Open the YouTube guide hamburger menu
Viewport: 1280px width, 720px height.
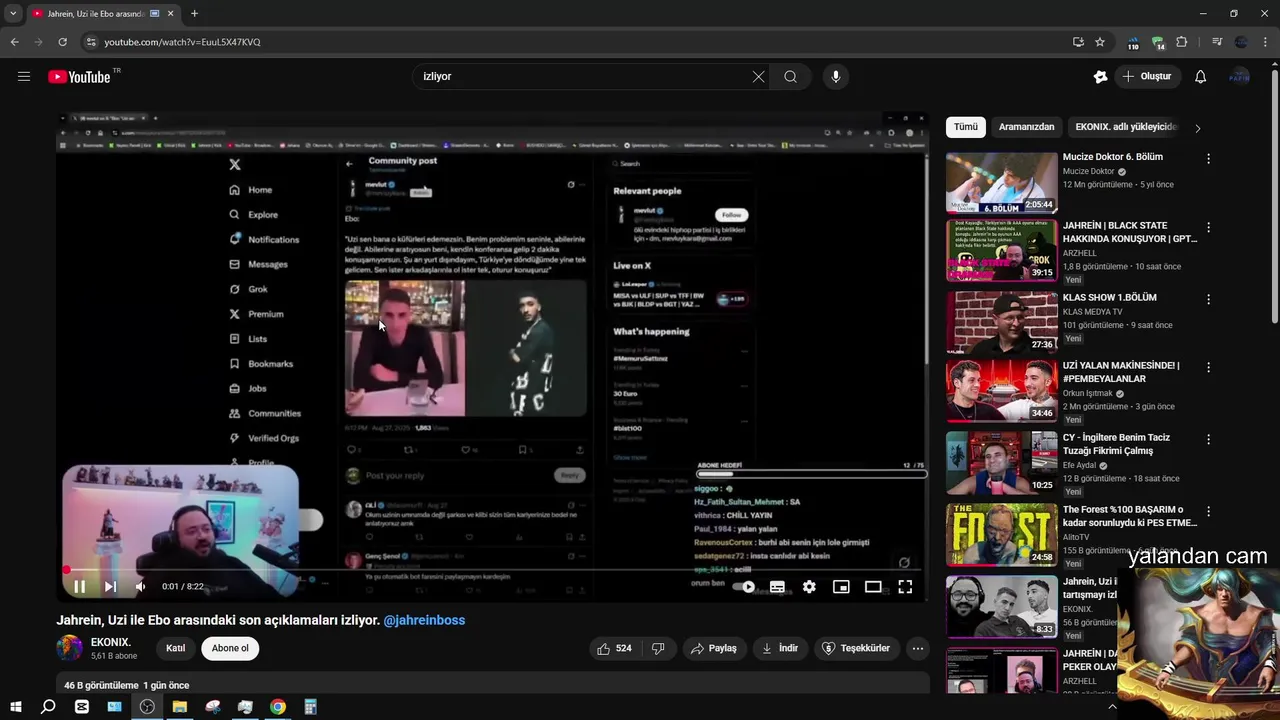(24, 76)
